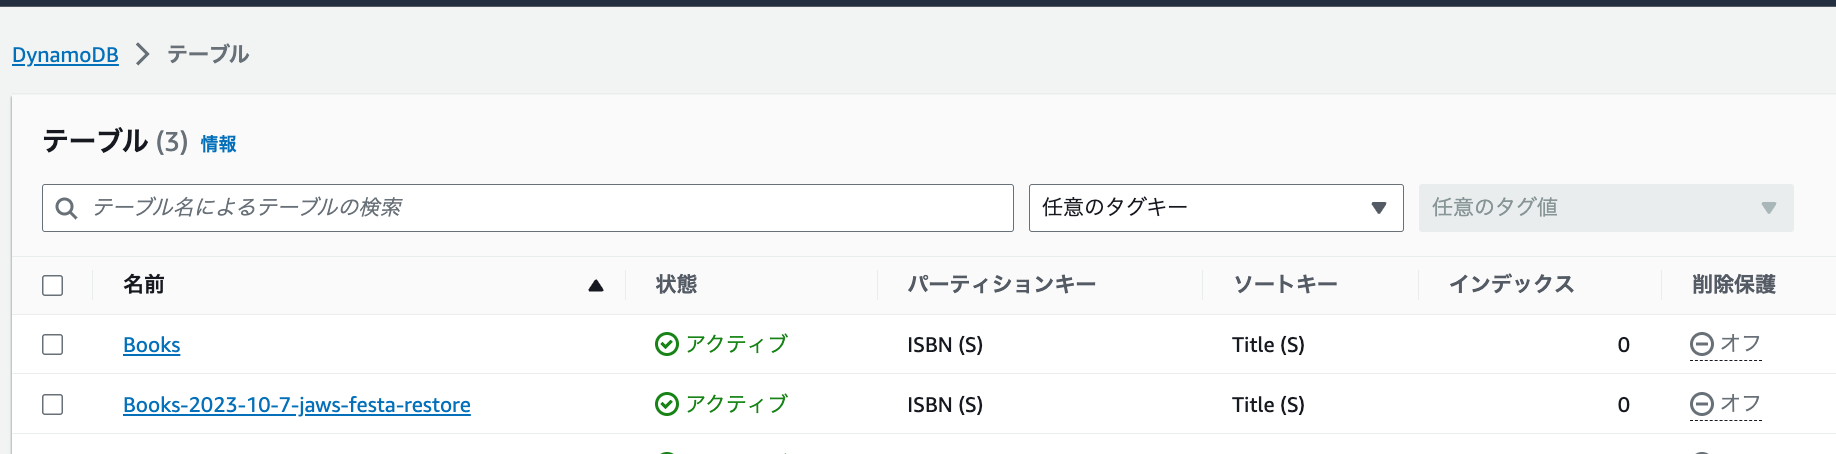Click index count 0 in Books row
The image size is (1836, 454).
coord(1624,345)
